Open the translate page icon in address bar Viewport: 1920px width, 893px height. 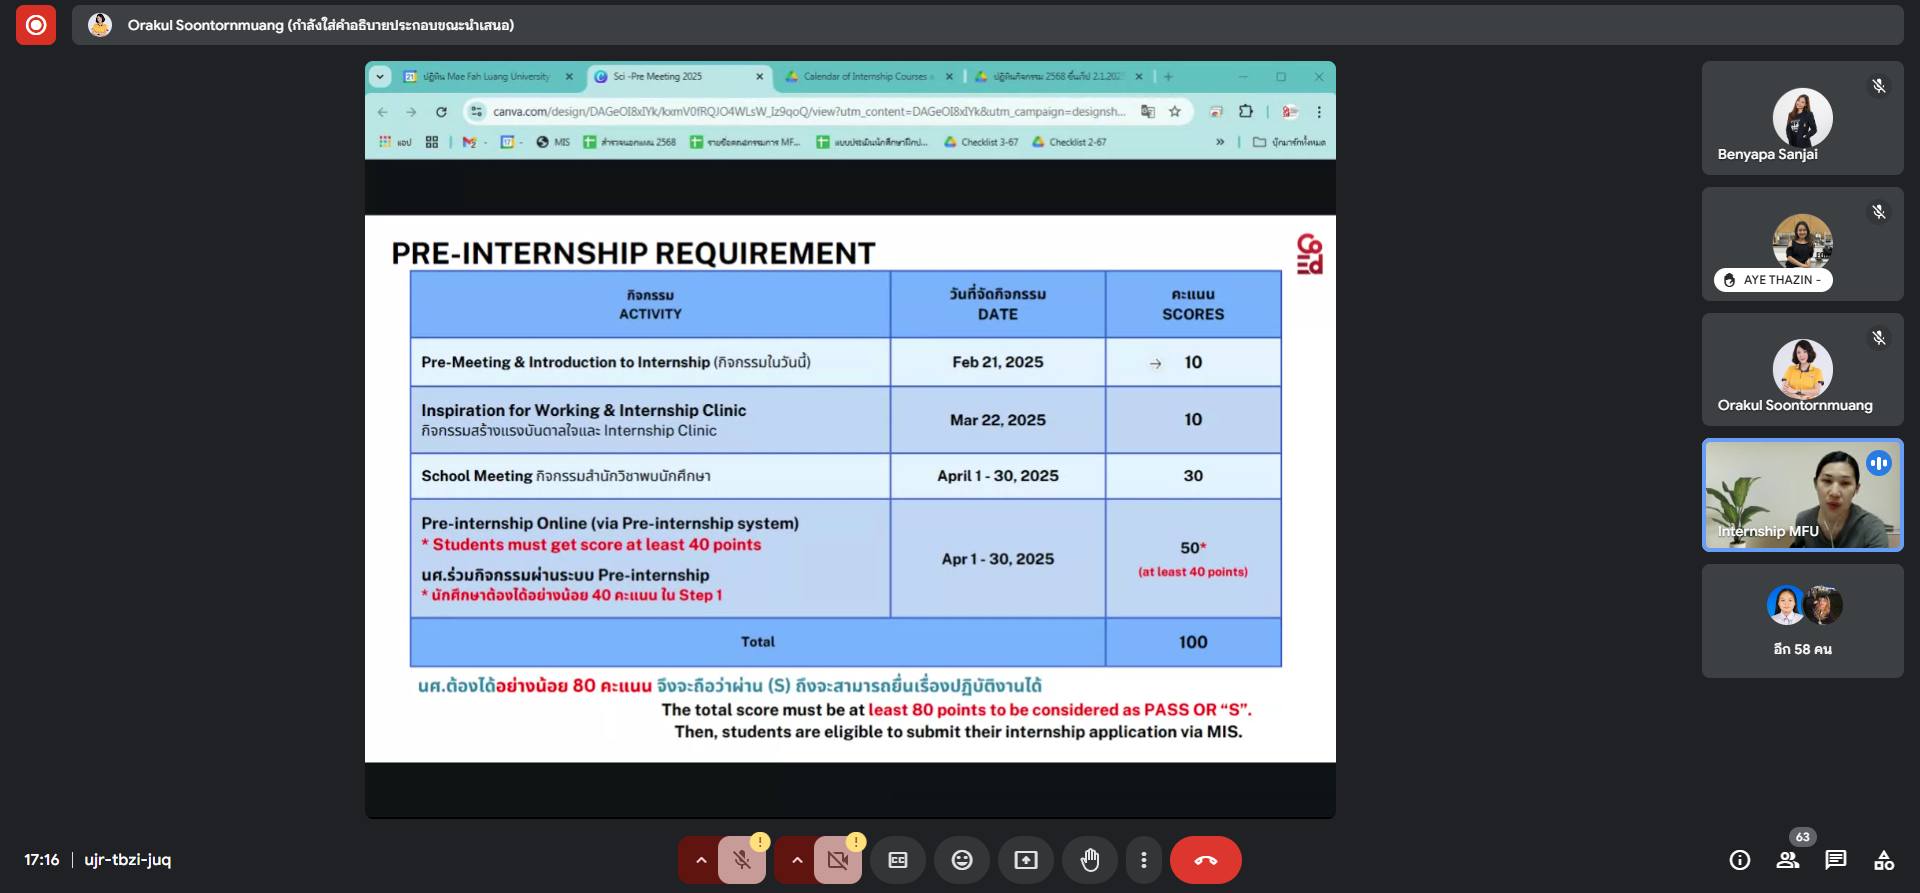click(1148, 112)
